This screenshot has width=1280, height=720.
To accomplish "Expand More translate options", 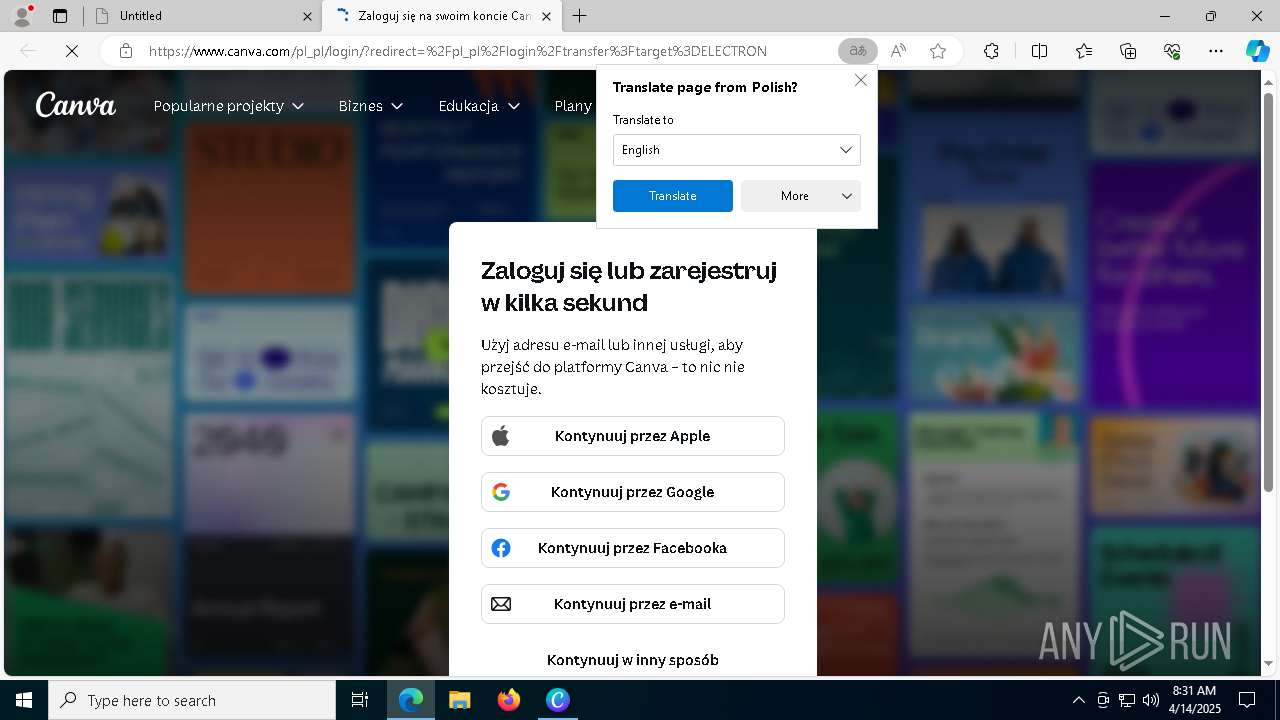I will 801,196.
